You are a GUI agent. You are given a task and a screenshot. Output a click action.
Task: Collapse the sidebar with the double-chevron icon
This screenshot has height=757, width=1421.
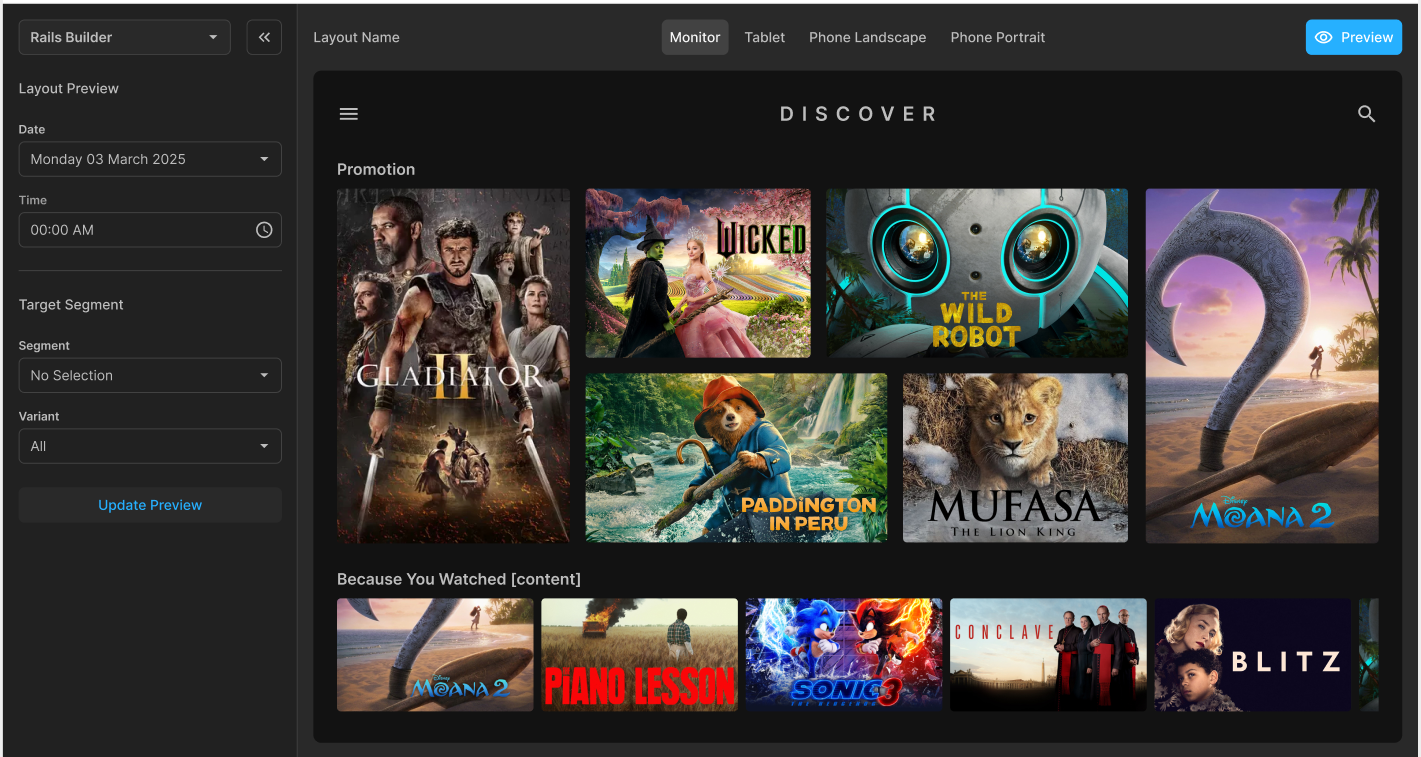click(264, 37)
